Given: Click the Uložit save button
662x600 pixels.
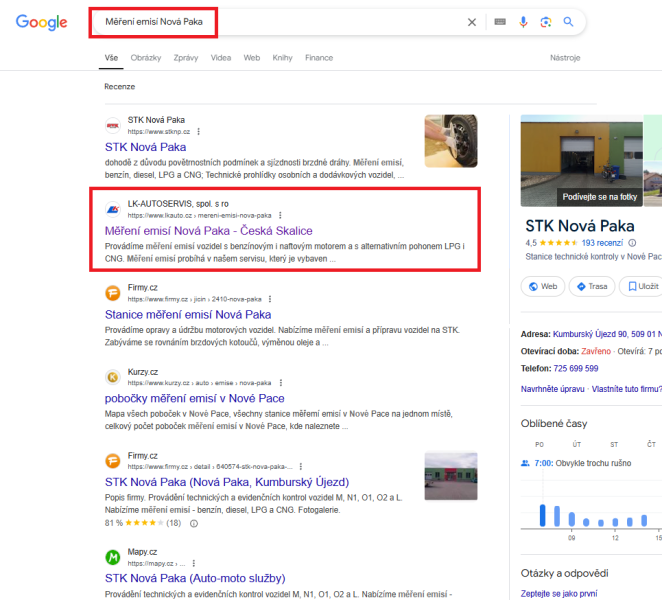Looking at the screenshot, I should 641,287.
